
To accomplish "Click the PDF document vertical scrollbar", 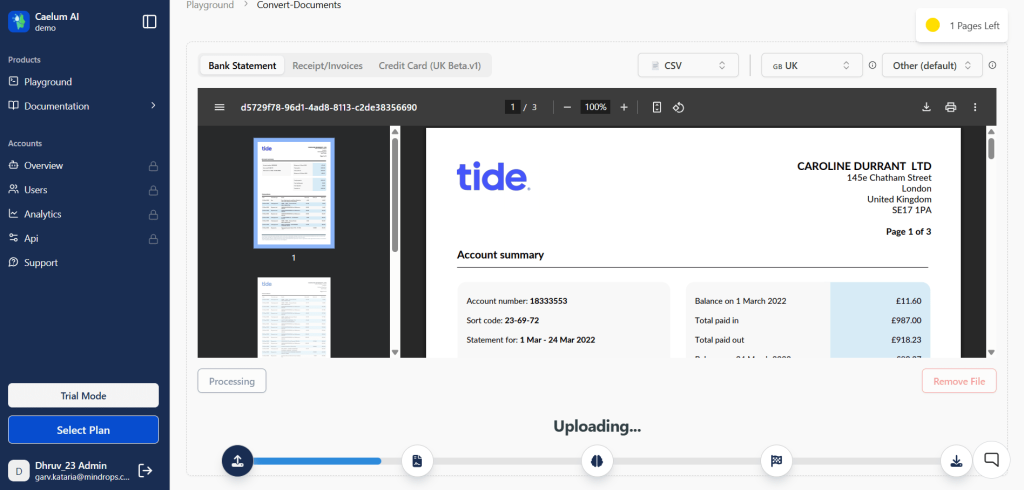I will [x=991, y=148].
